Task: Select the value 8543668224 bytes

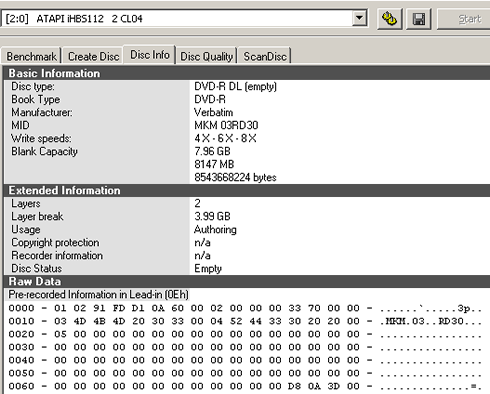Action: tap(235, 177)
